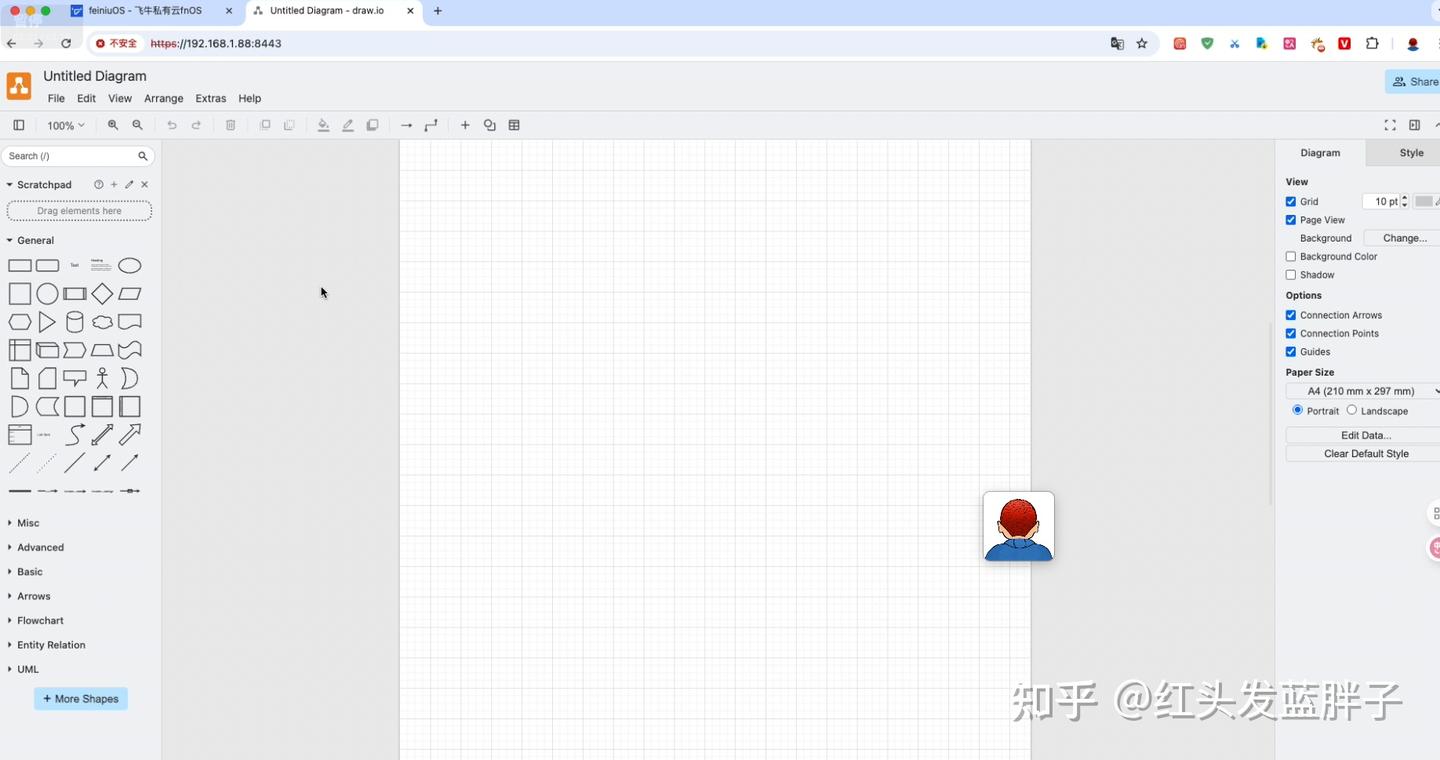Enter fullscreen using the toolbar icon
The height and width of the screenshot is (760, 1440).
coord(1390,125)
